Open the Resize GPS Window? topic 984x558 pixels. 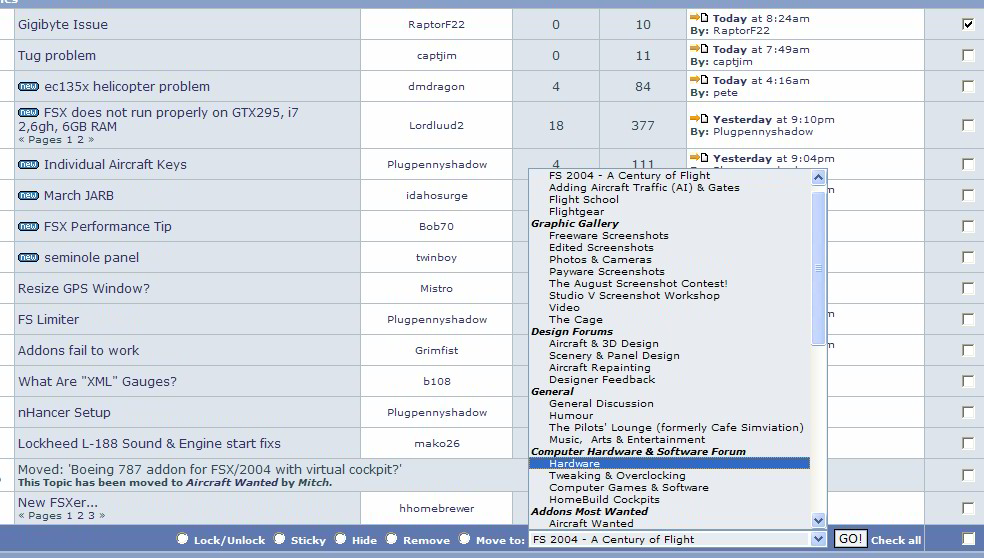[x=84, y=289]
